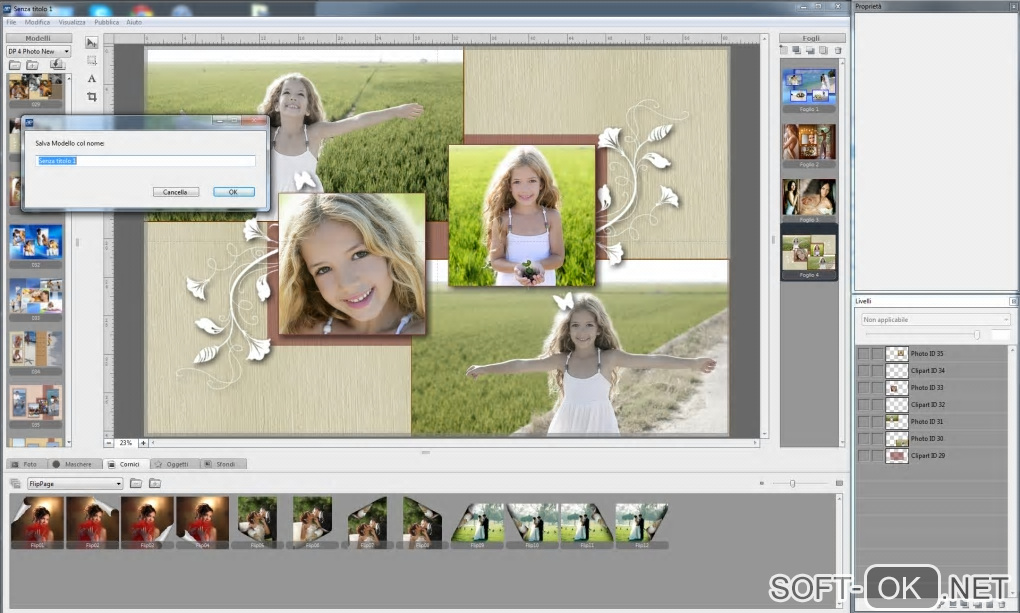Open the DP 4 Photo New dropdown
The height and width of the screenshot is (613, 1020).
(x=38, y=51)
